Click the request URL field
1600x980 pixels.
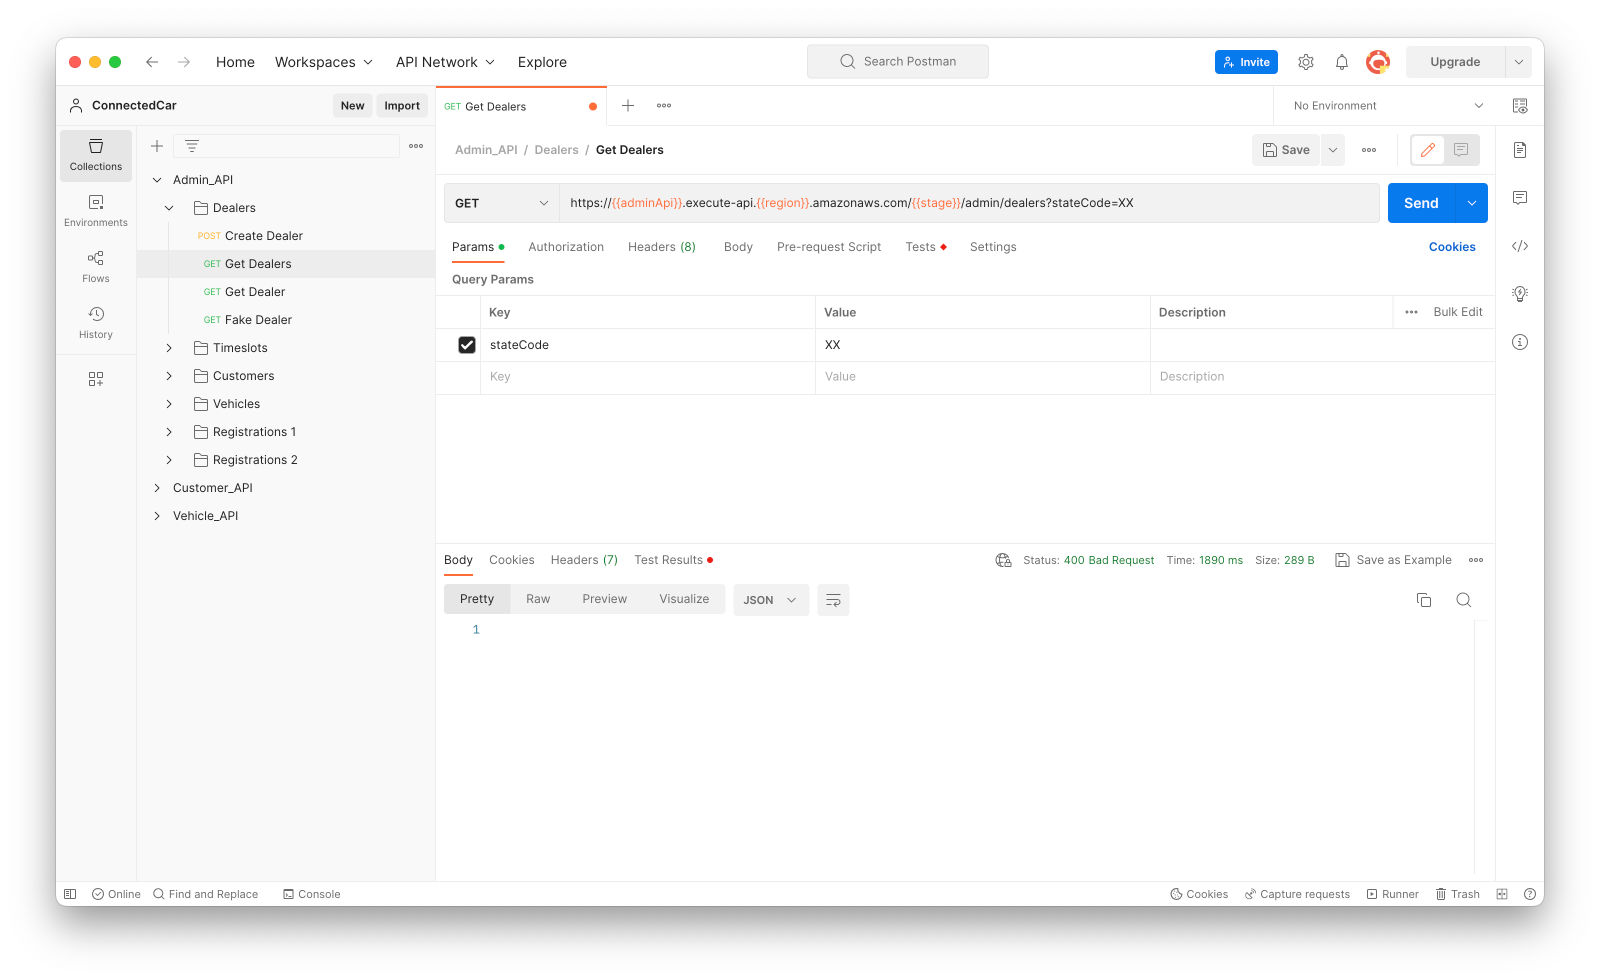click(x=969, y=203)
